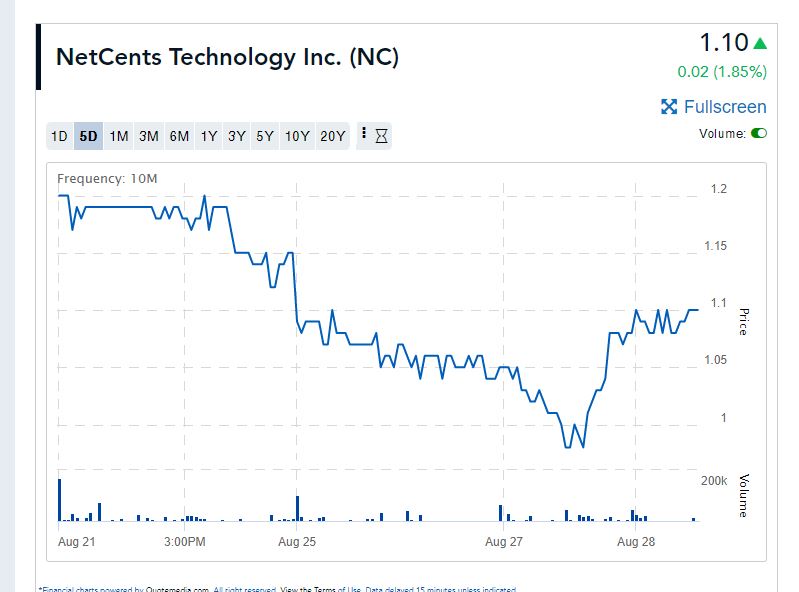Toggle the Volume switch off

[758, 133]
